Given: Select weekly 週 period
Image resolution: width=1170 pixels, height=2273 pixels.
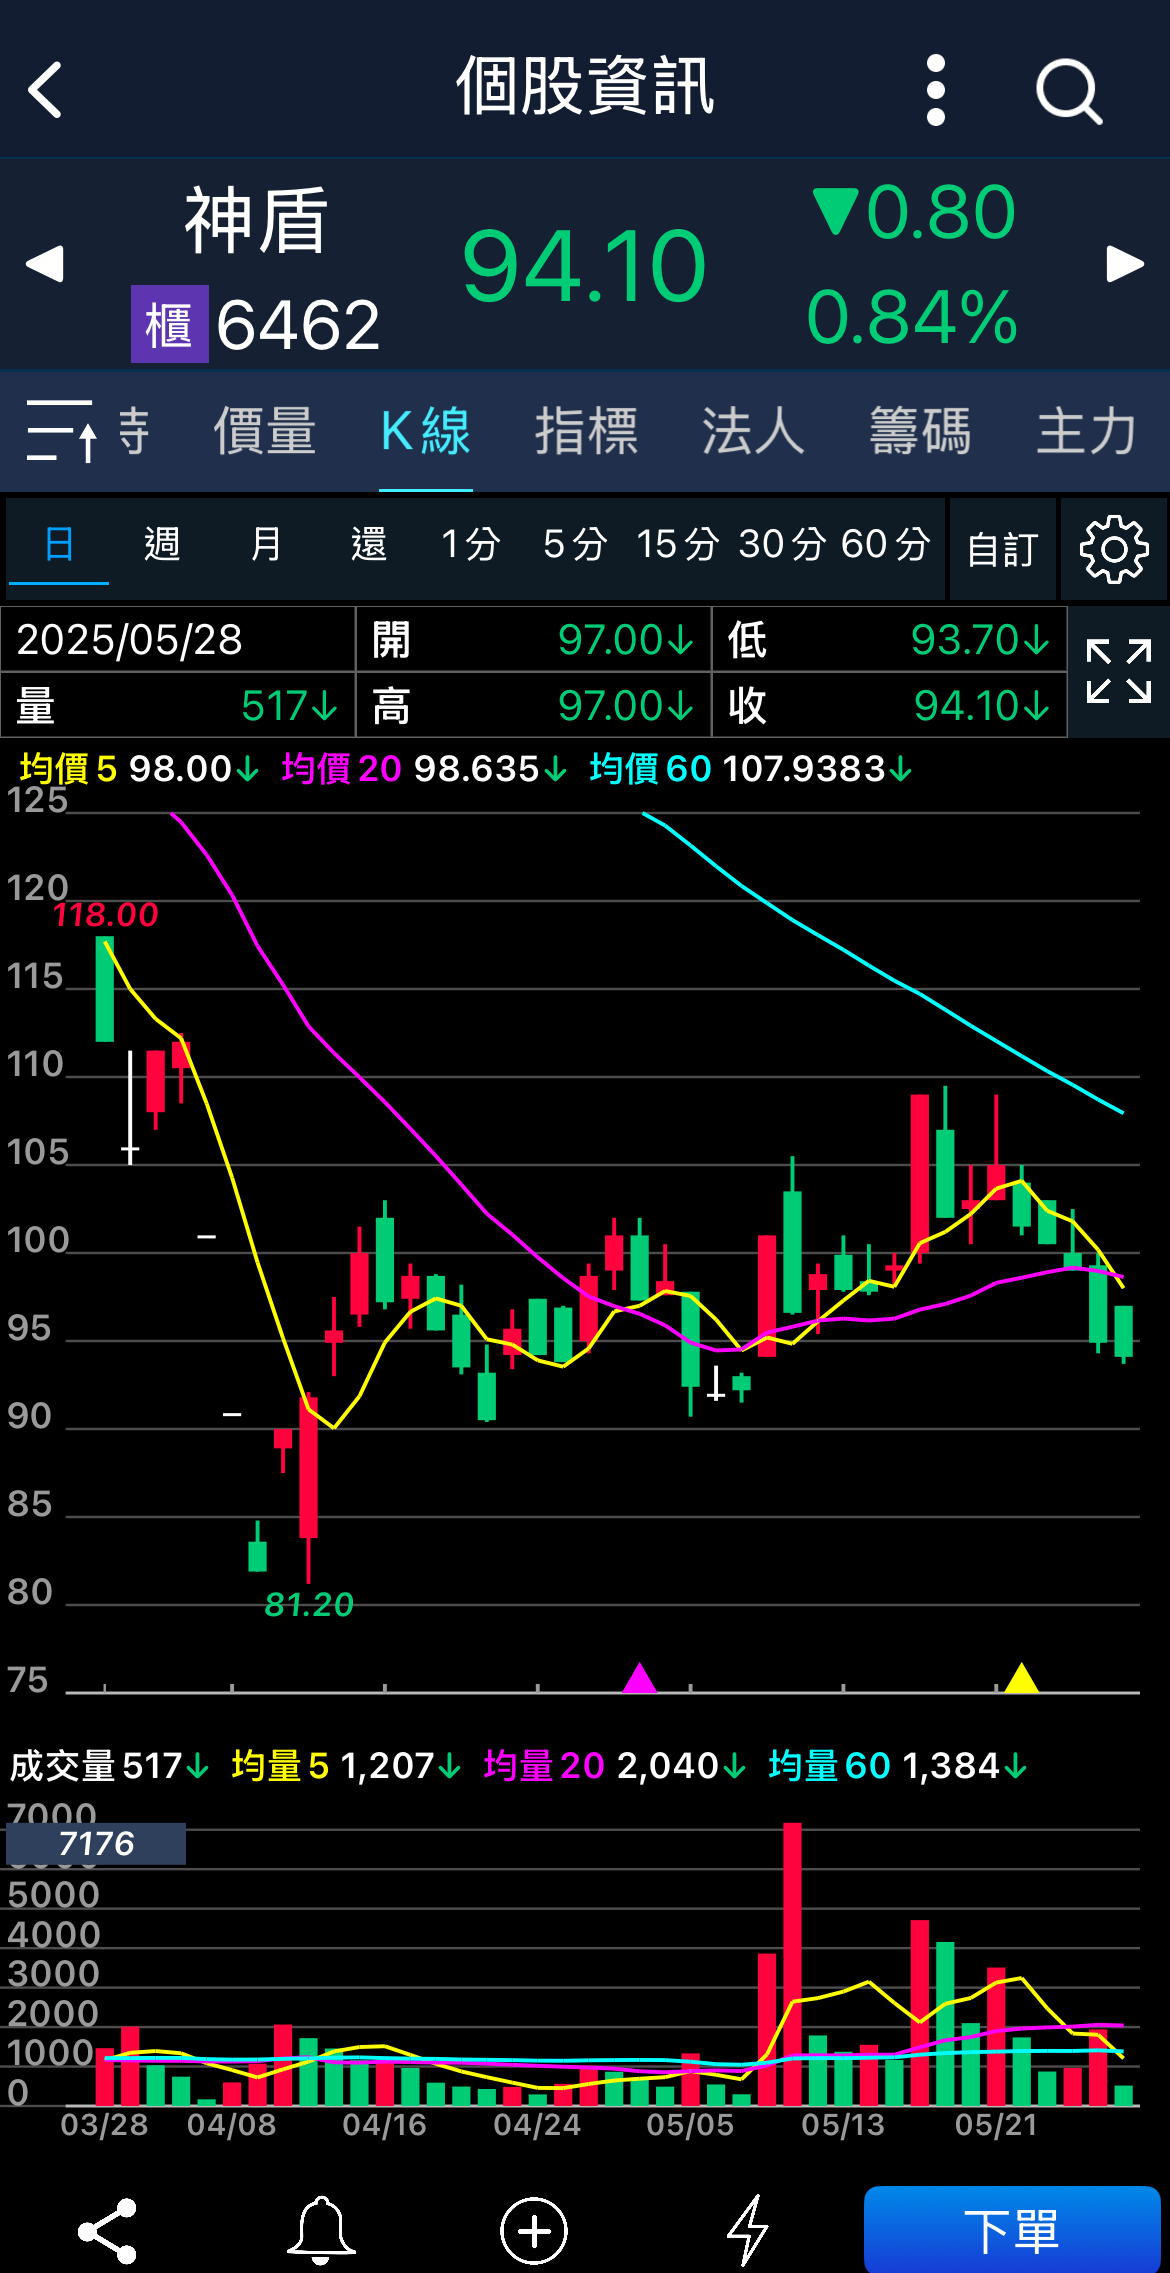Looking at the screenshot, I should pos(162,545).
